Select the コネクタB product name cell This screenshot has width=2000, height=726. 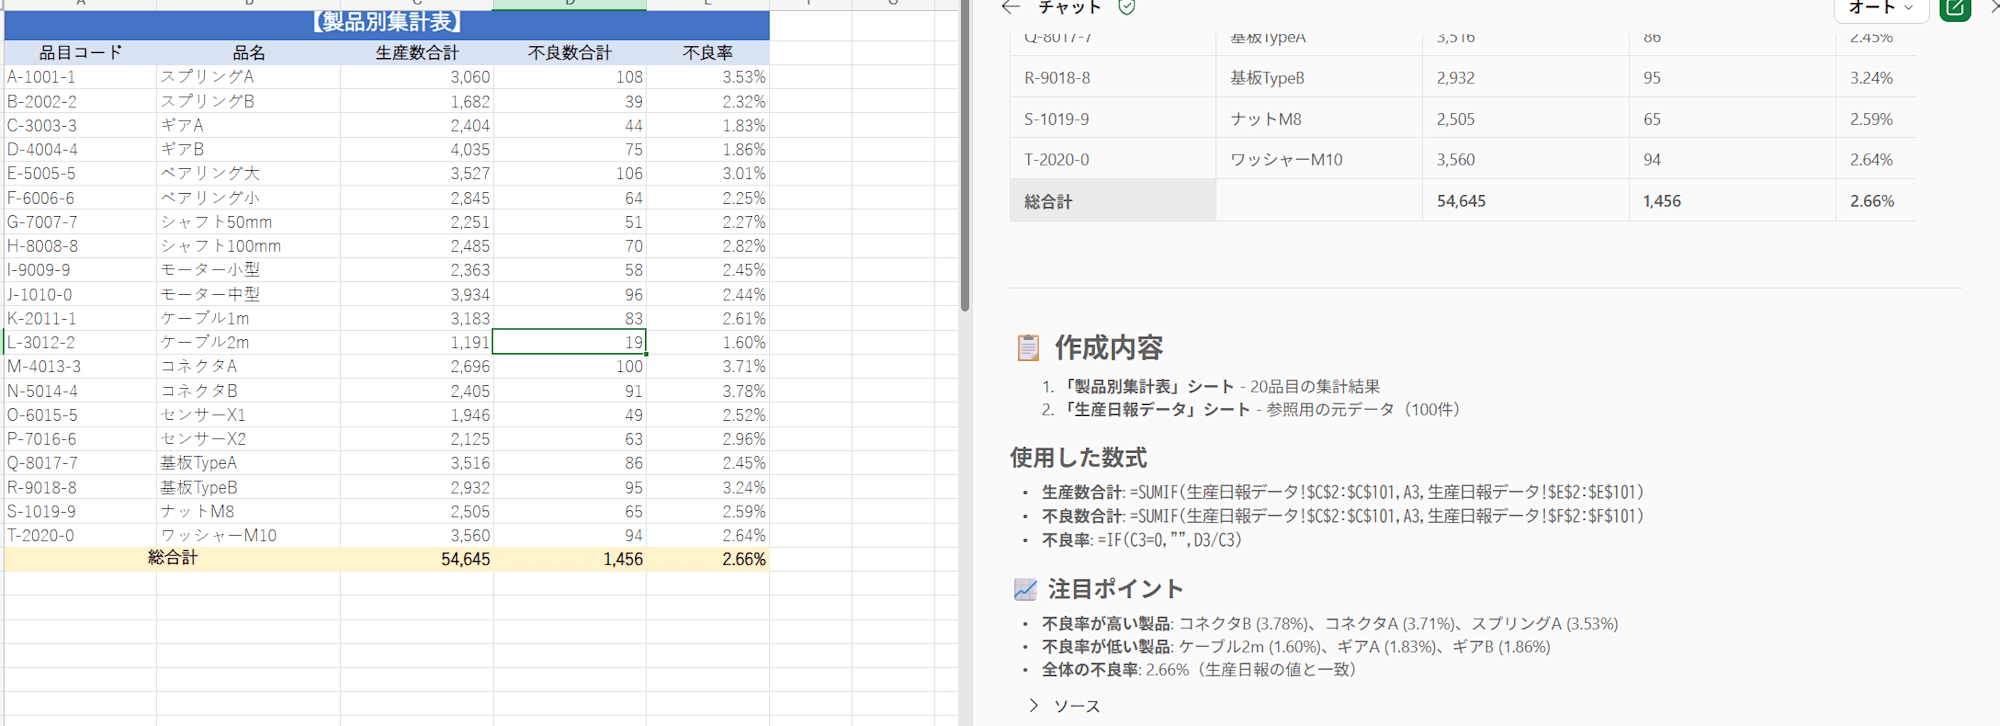coord(248,391)
